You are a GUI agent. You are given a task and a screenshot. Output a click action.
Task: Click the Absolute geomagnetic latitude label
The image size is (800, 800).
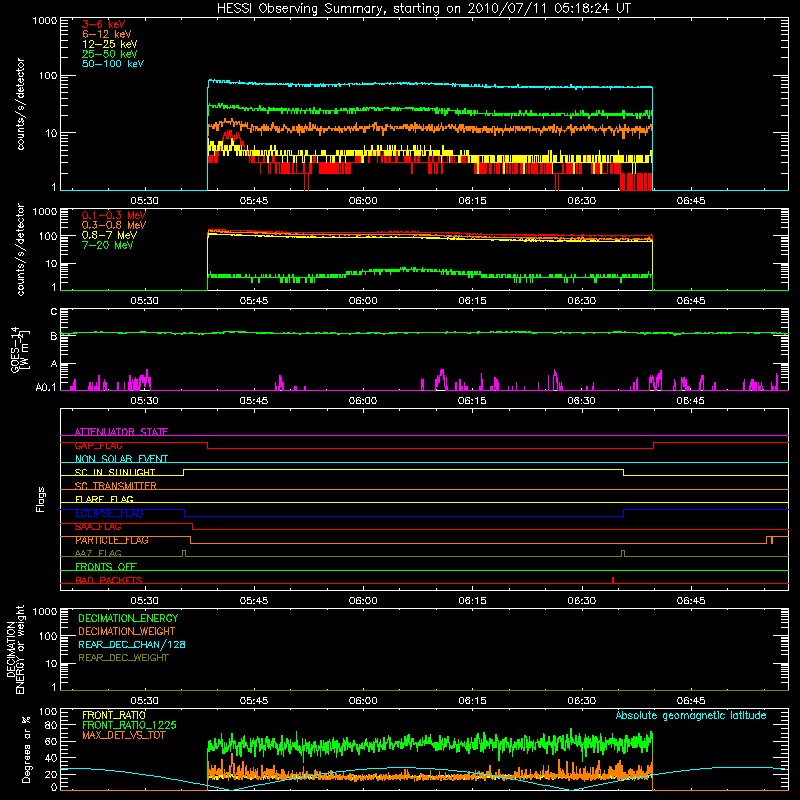[x=691, y=715]
